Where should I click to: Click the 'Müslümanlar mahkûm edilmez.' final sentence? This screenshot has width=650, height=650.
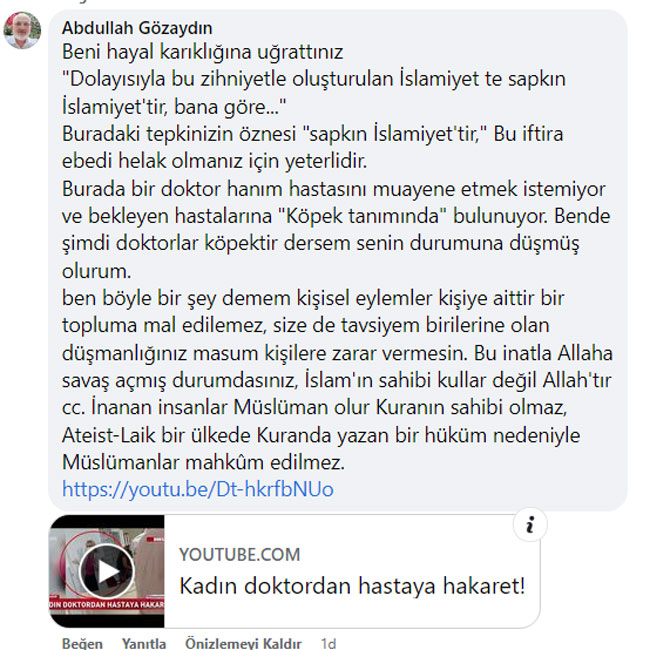[203, 462]
